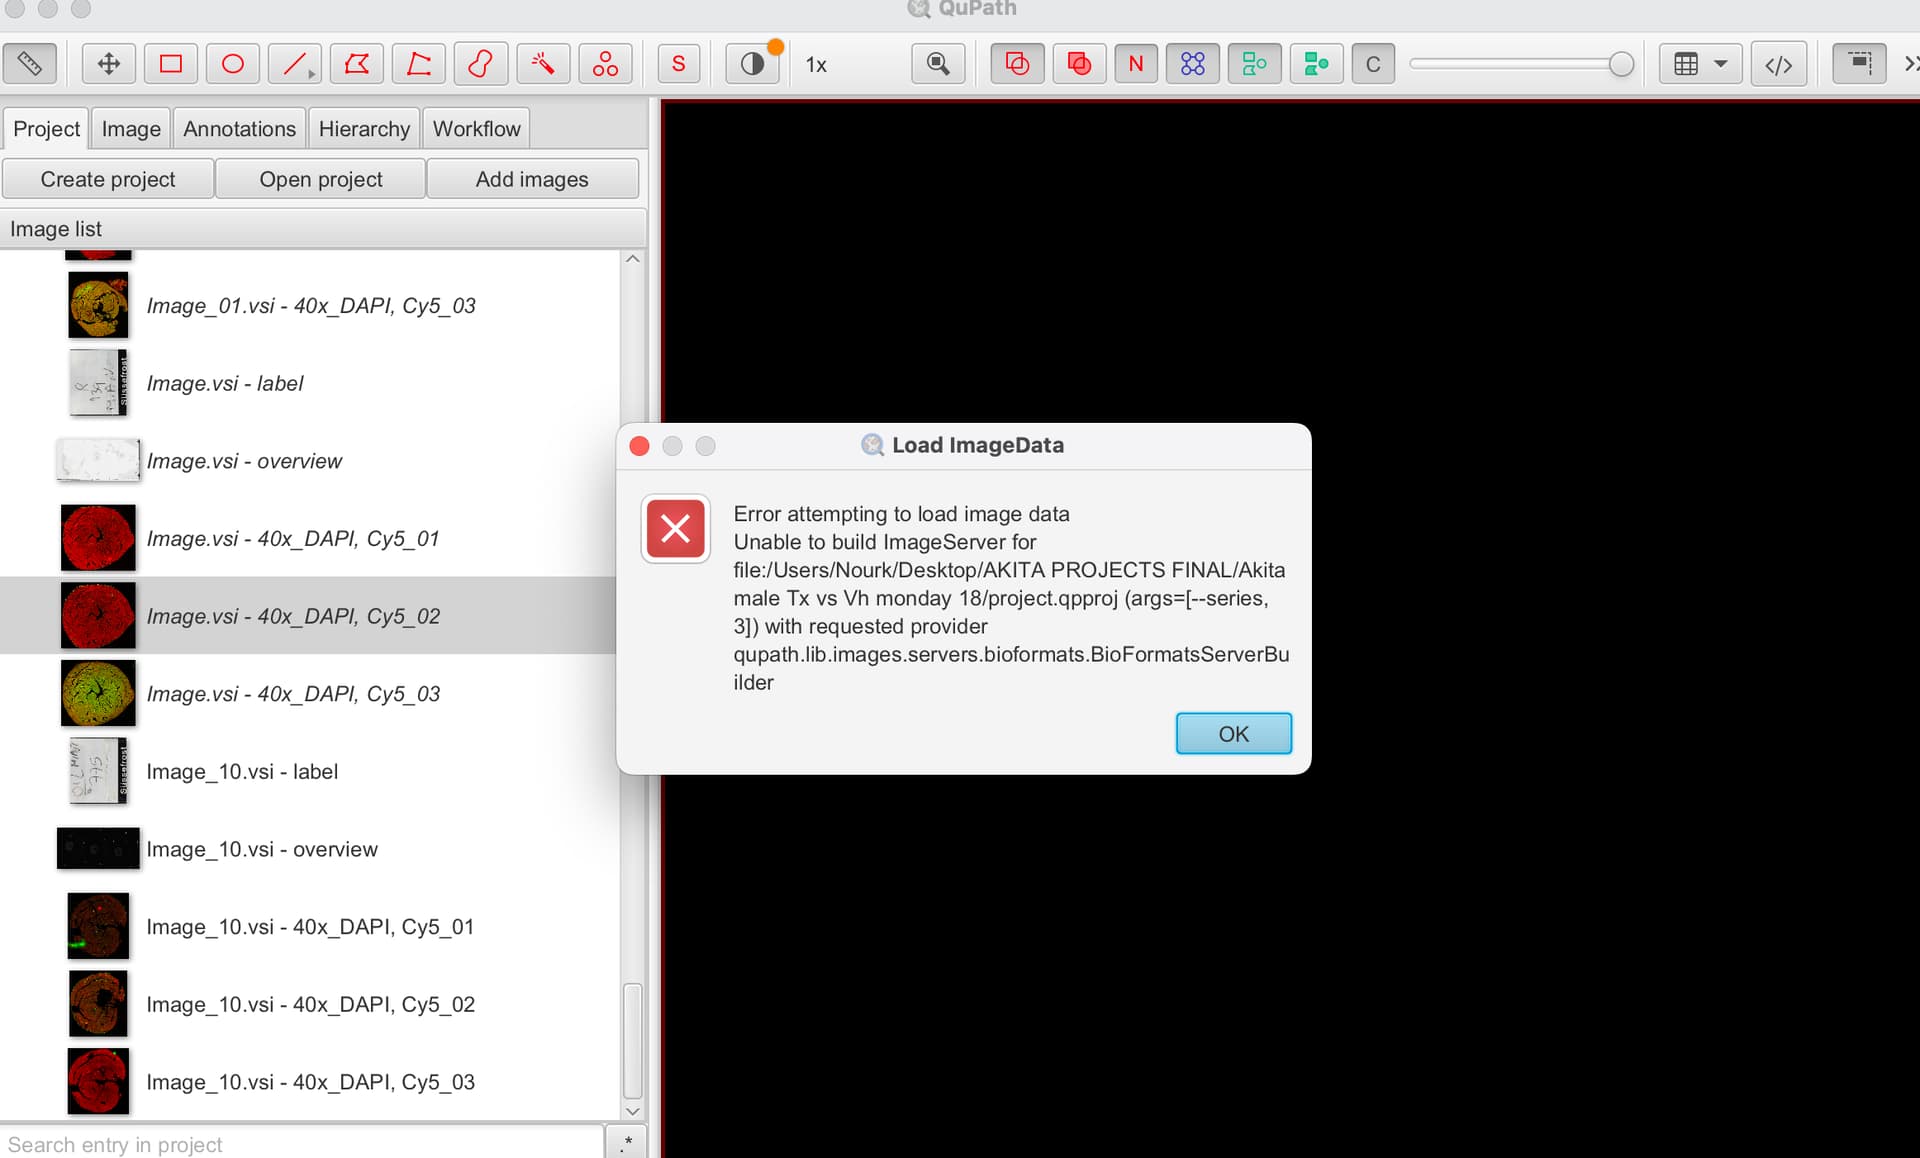Viewport: 1920px width, 1158px height.
Task: Toggle detection objects visibility
Action: coord(1254,63)
